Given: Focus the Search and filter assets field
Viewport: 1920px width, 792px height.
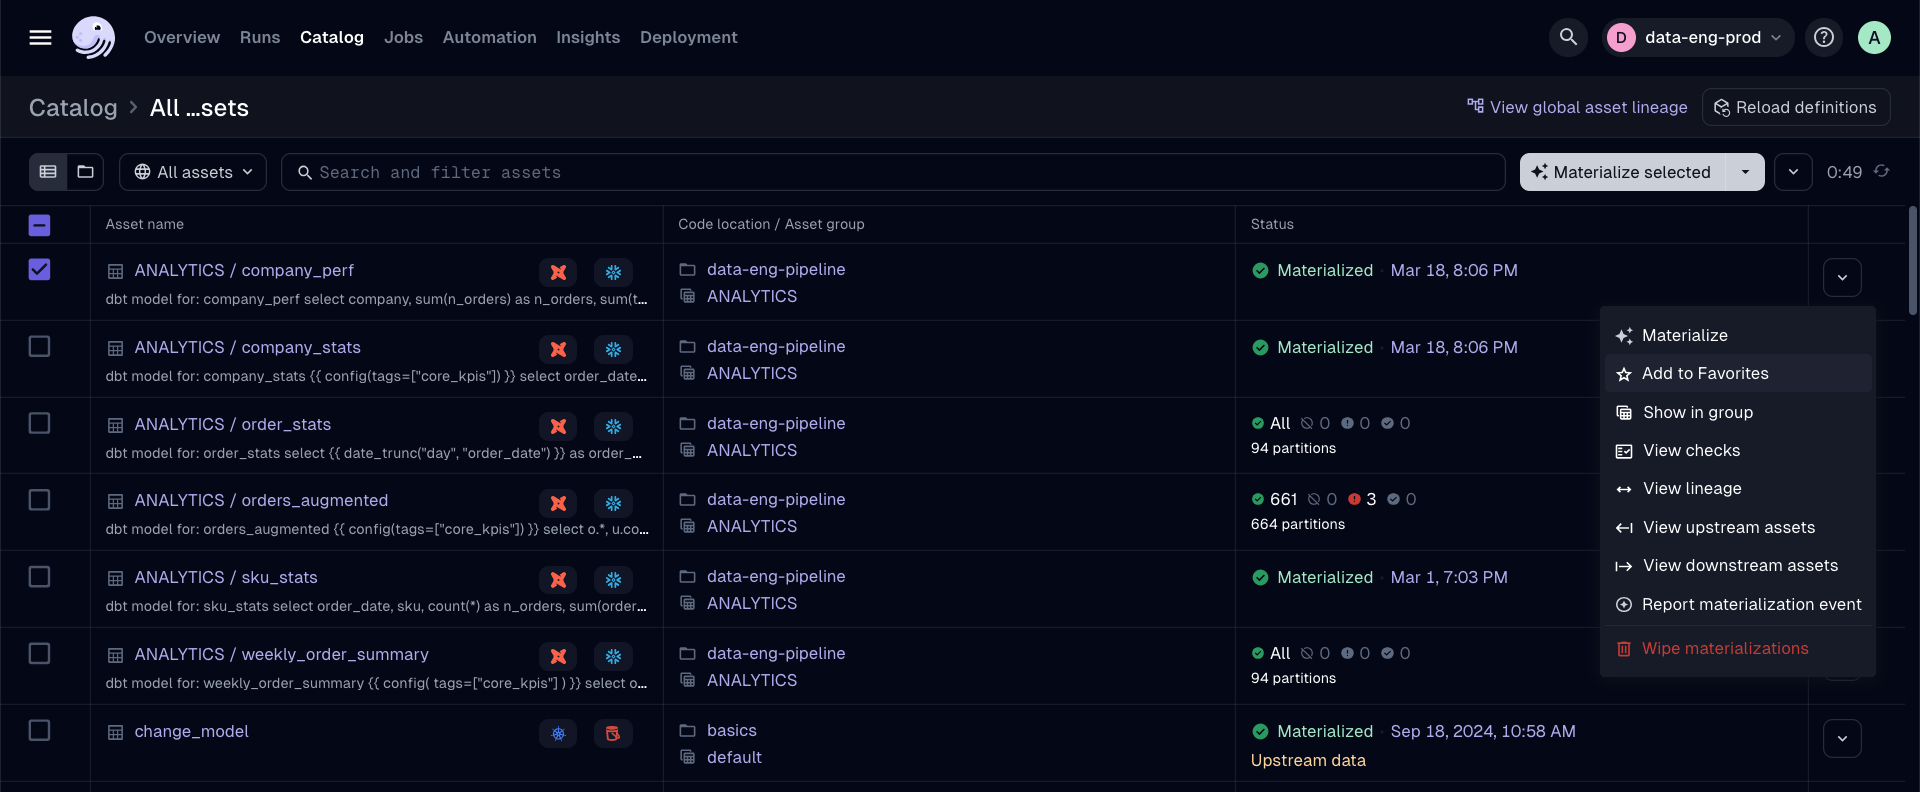Looking at the screenshot, I should click(x=893, y=172).
